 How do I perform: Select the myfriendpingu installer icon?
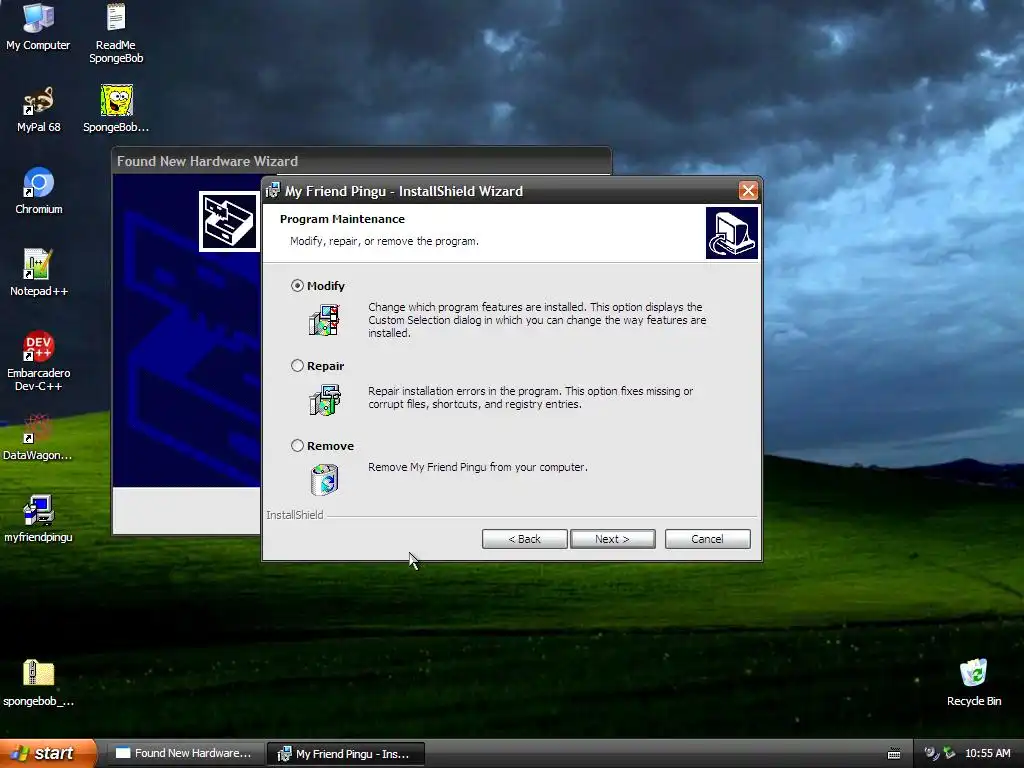pos(38,519)
